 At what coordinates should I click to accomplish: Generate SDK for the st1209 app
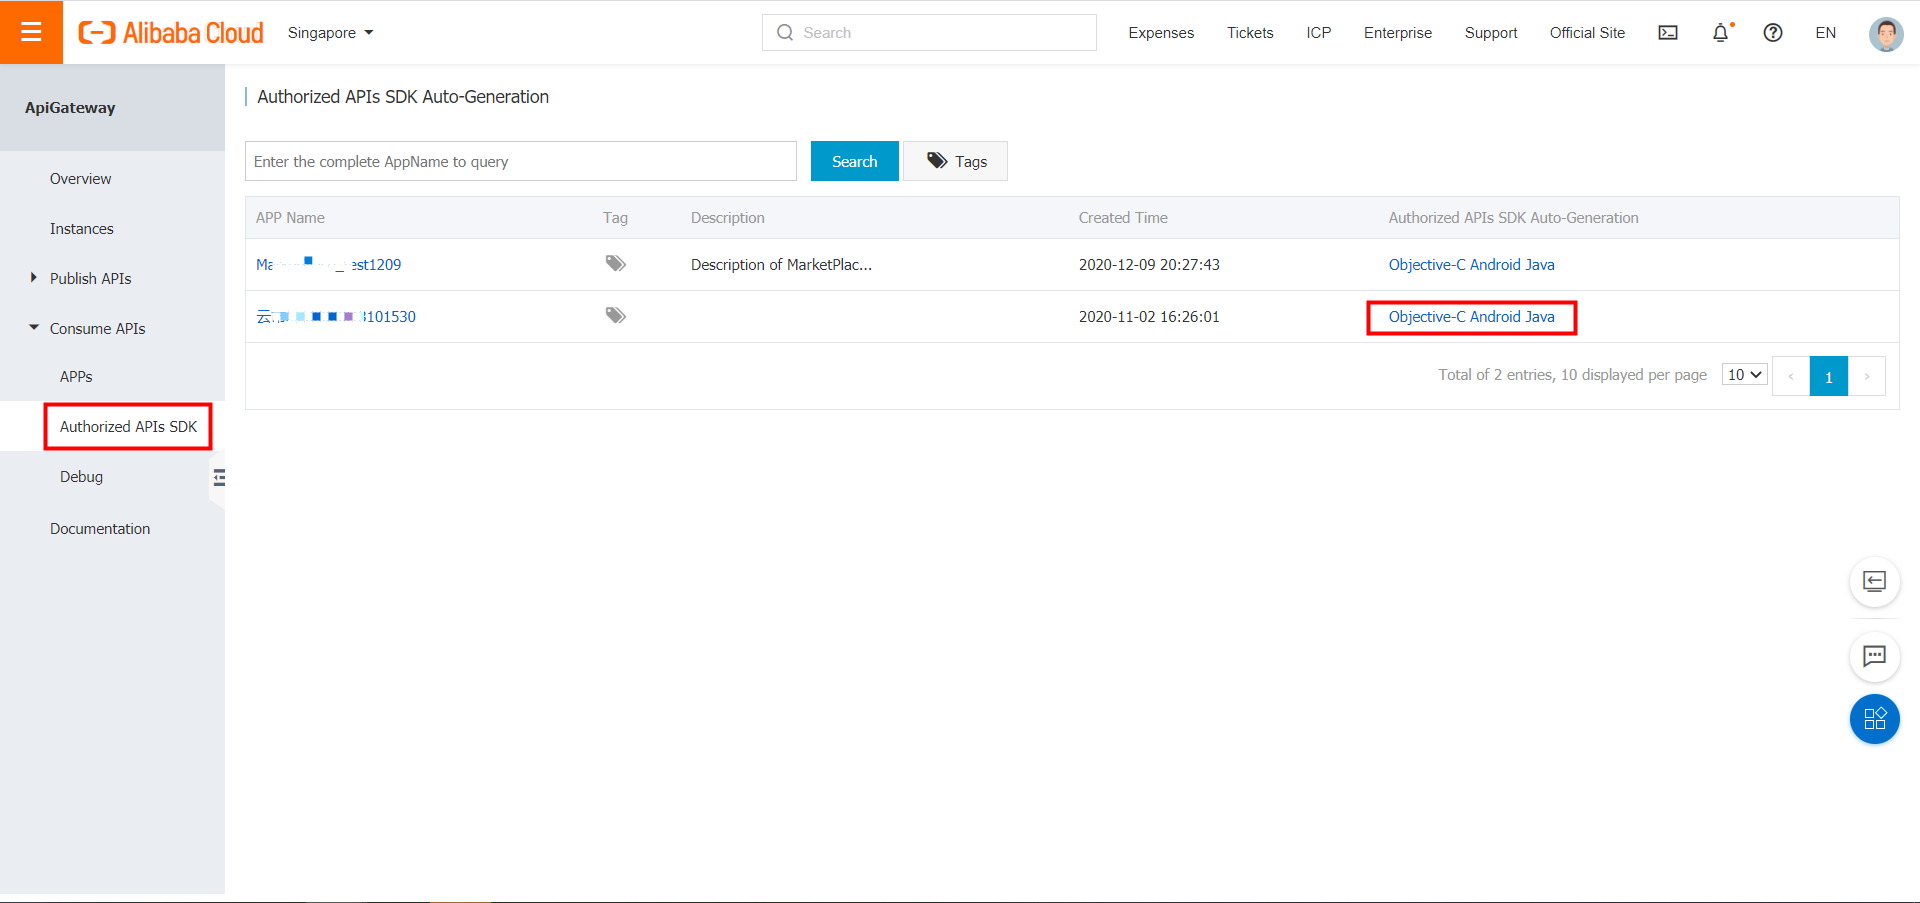[x=1471, y=265]
